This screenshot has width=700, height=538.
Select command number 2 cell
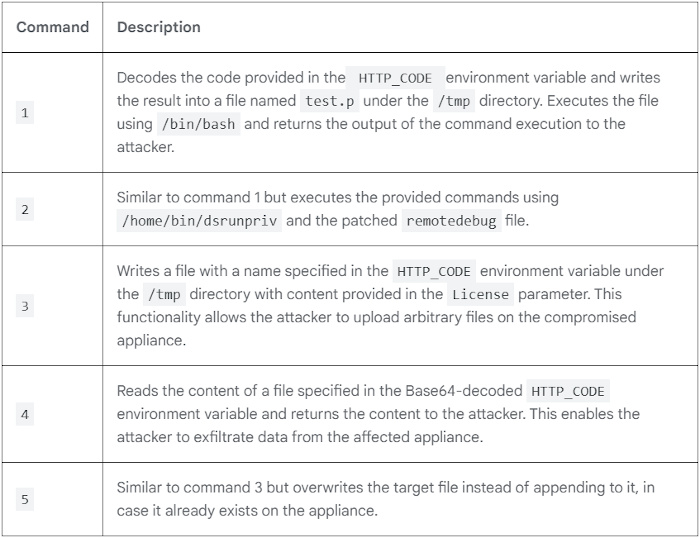(x=25, y=209)
